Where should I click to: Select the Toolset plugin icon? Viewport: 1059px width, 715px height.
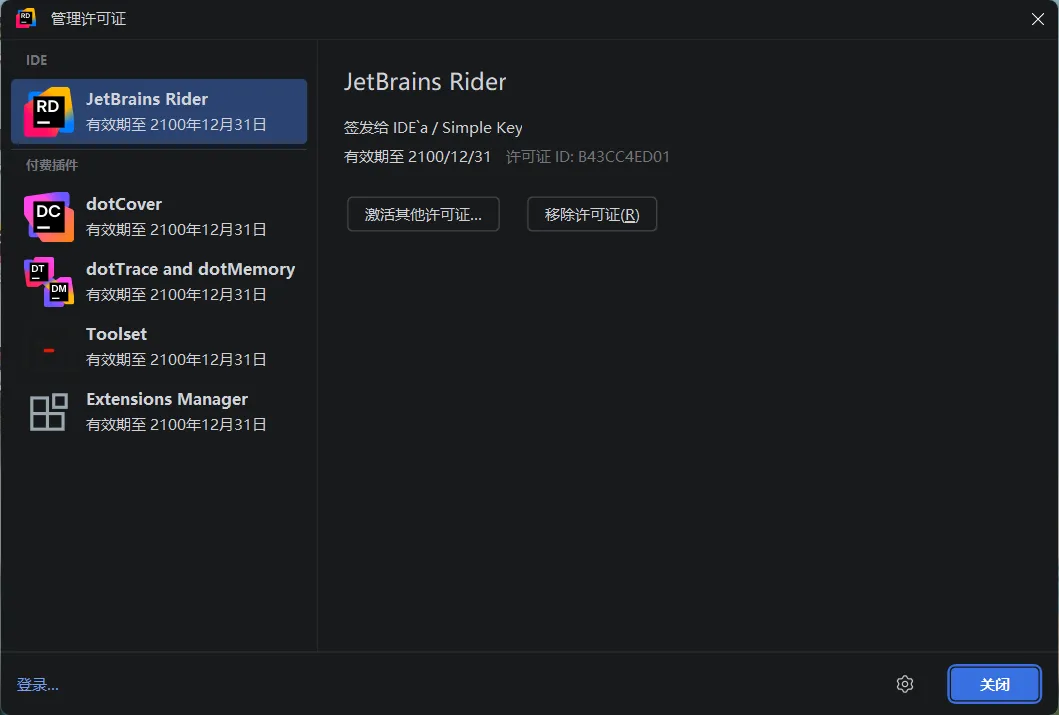pyautogui.click(x=48, y=347)
